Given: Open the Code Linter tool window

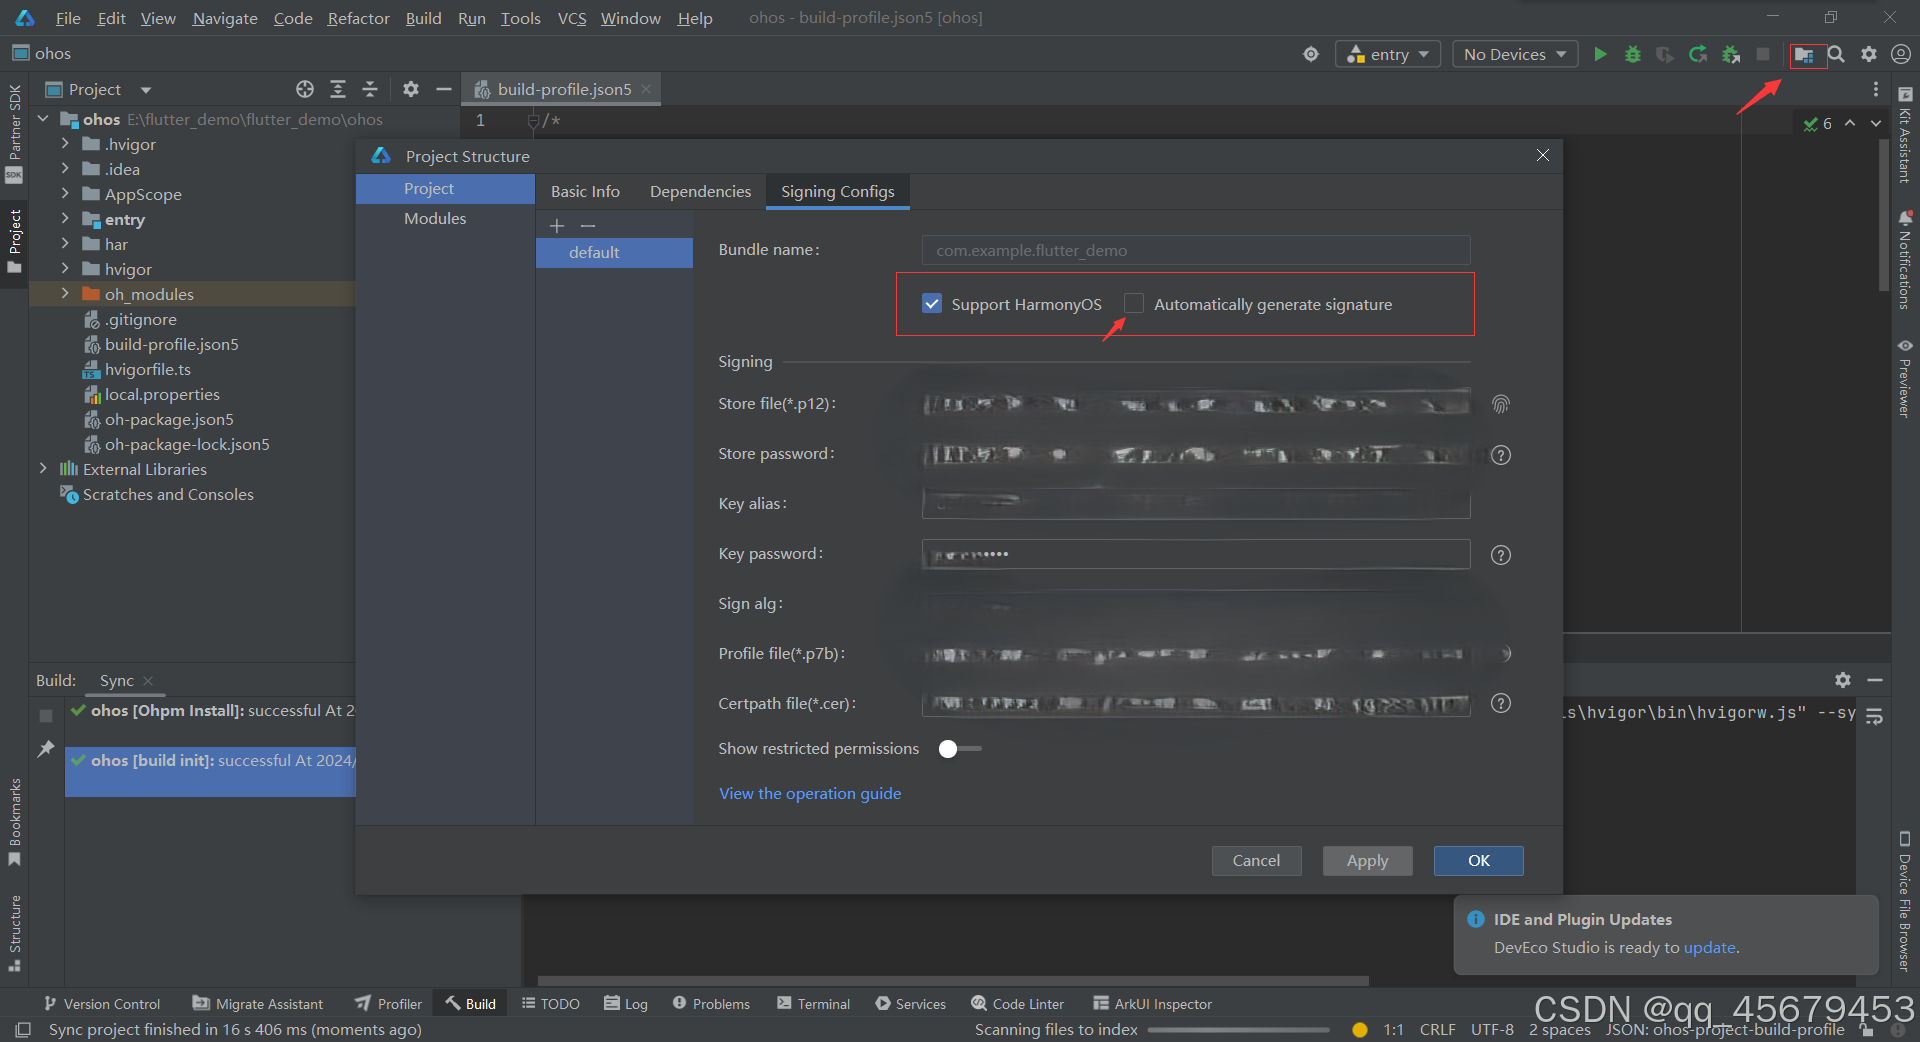Looking at the screenshot, I should [1017, 1004].
